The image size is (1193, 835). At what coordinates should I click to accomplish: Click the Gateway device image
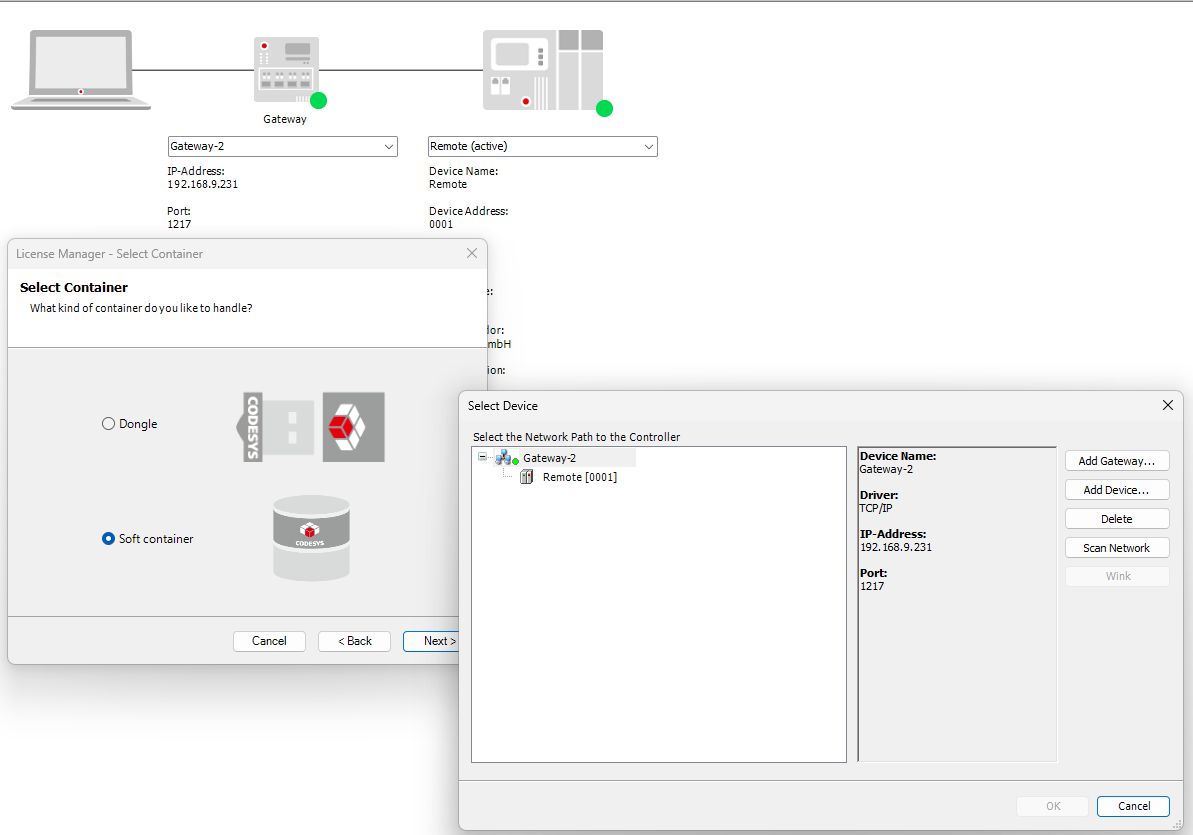[x=286, y=69]
